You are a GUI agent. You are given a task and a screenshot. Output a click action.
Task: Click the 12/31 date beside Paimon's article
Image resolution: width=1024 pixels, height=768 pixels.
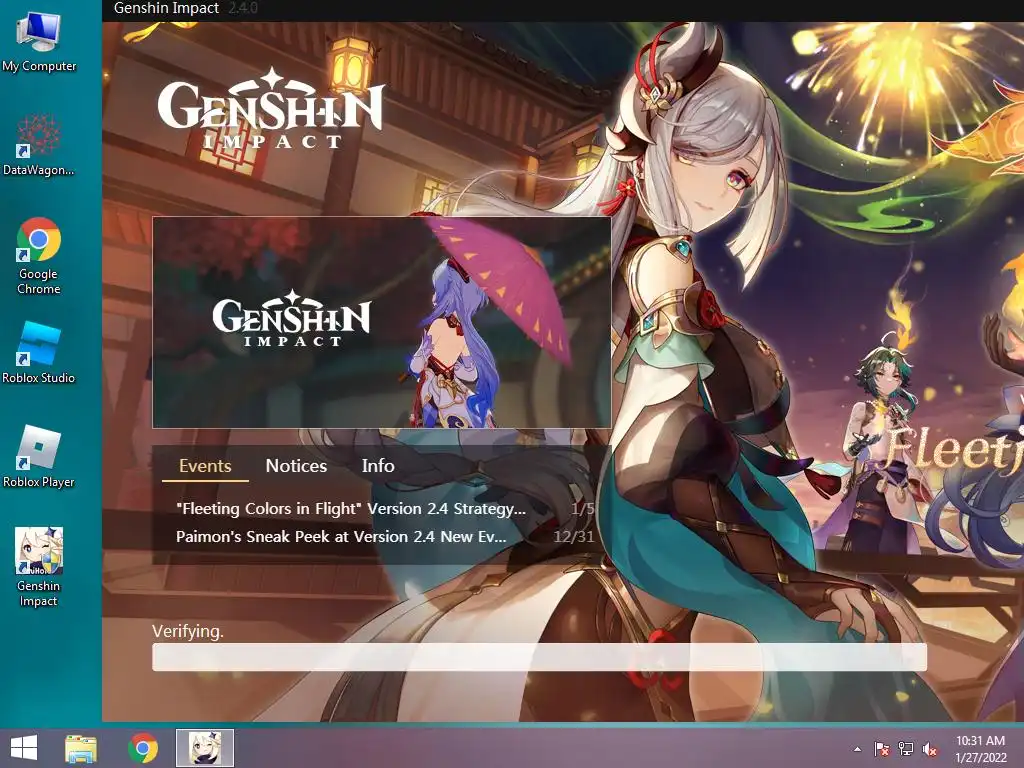(574, 537)
